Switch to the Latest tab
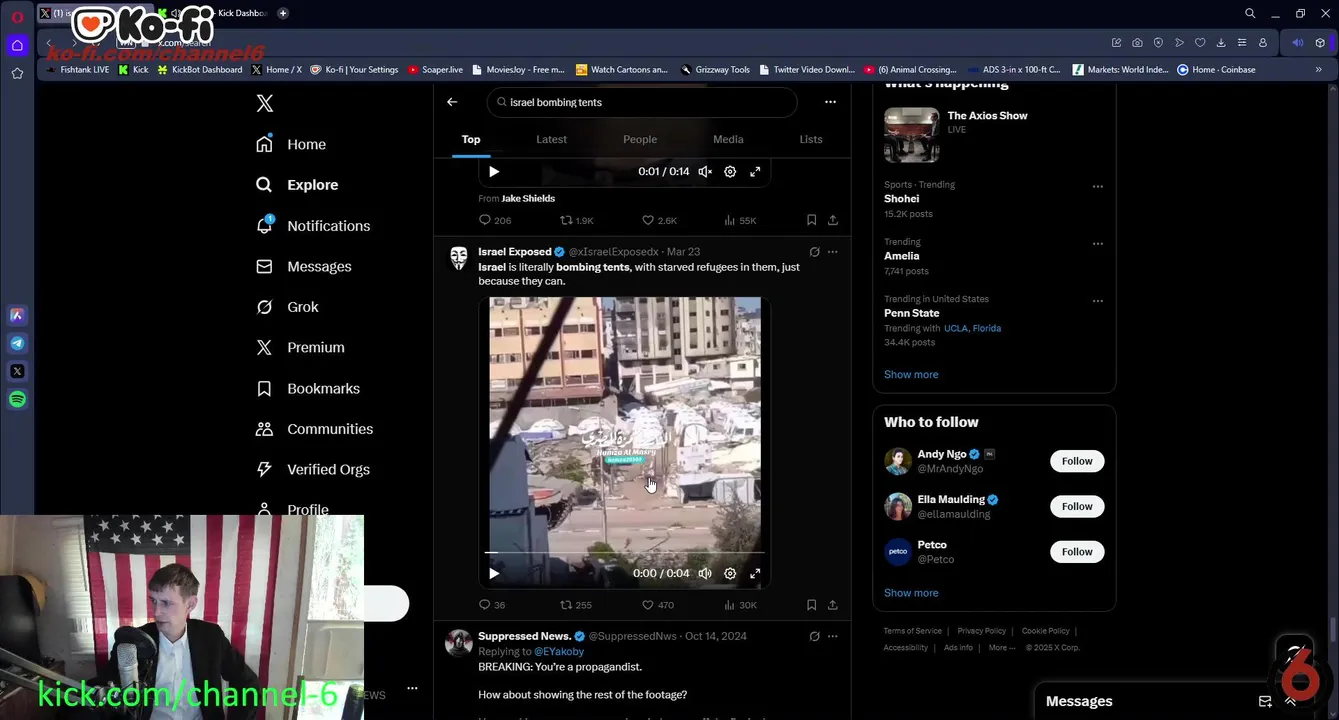The height and width of the screenshot is (720, 1339). pos(551,140)
